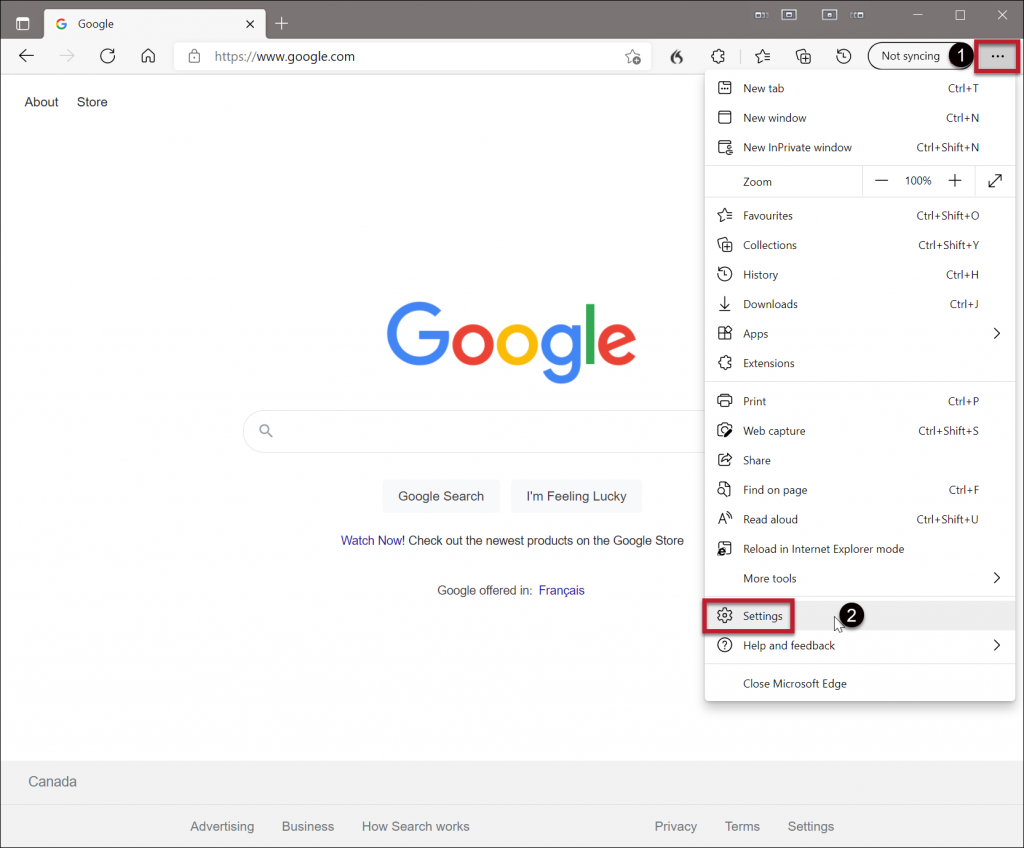Open Settings from the menu

pos(859,616)
